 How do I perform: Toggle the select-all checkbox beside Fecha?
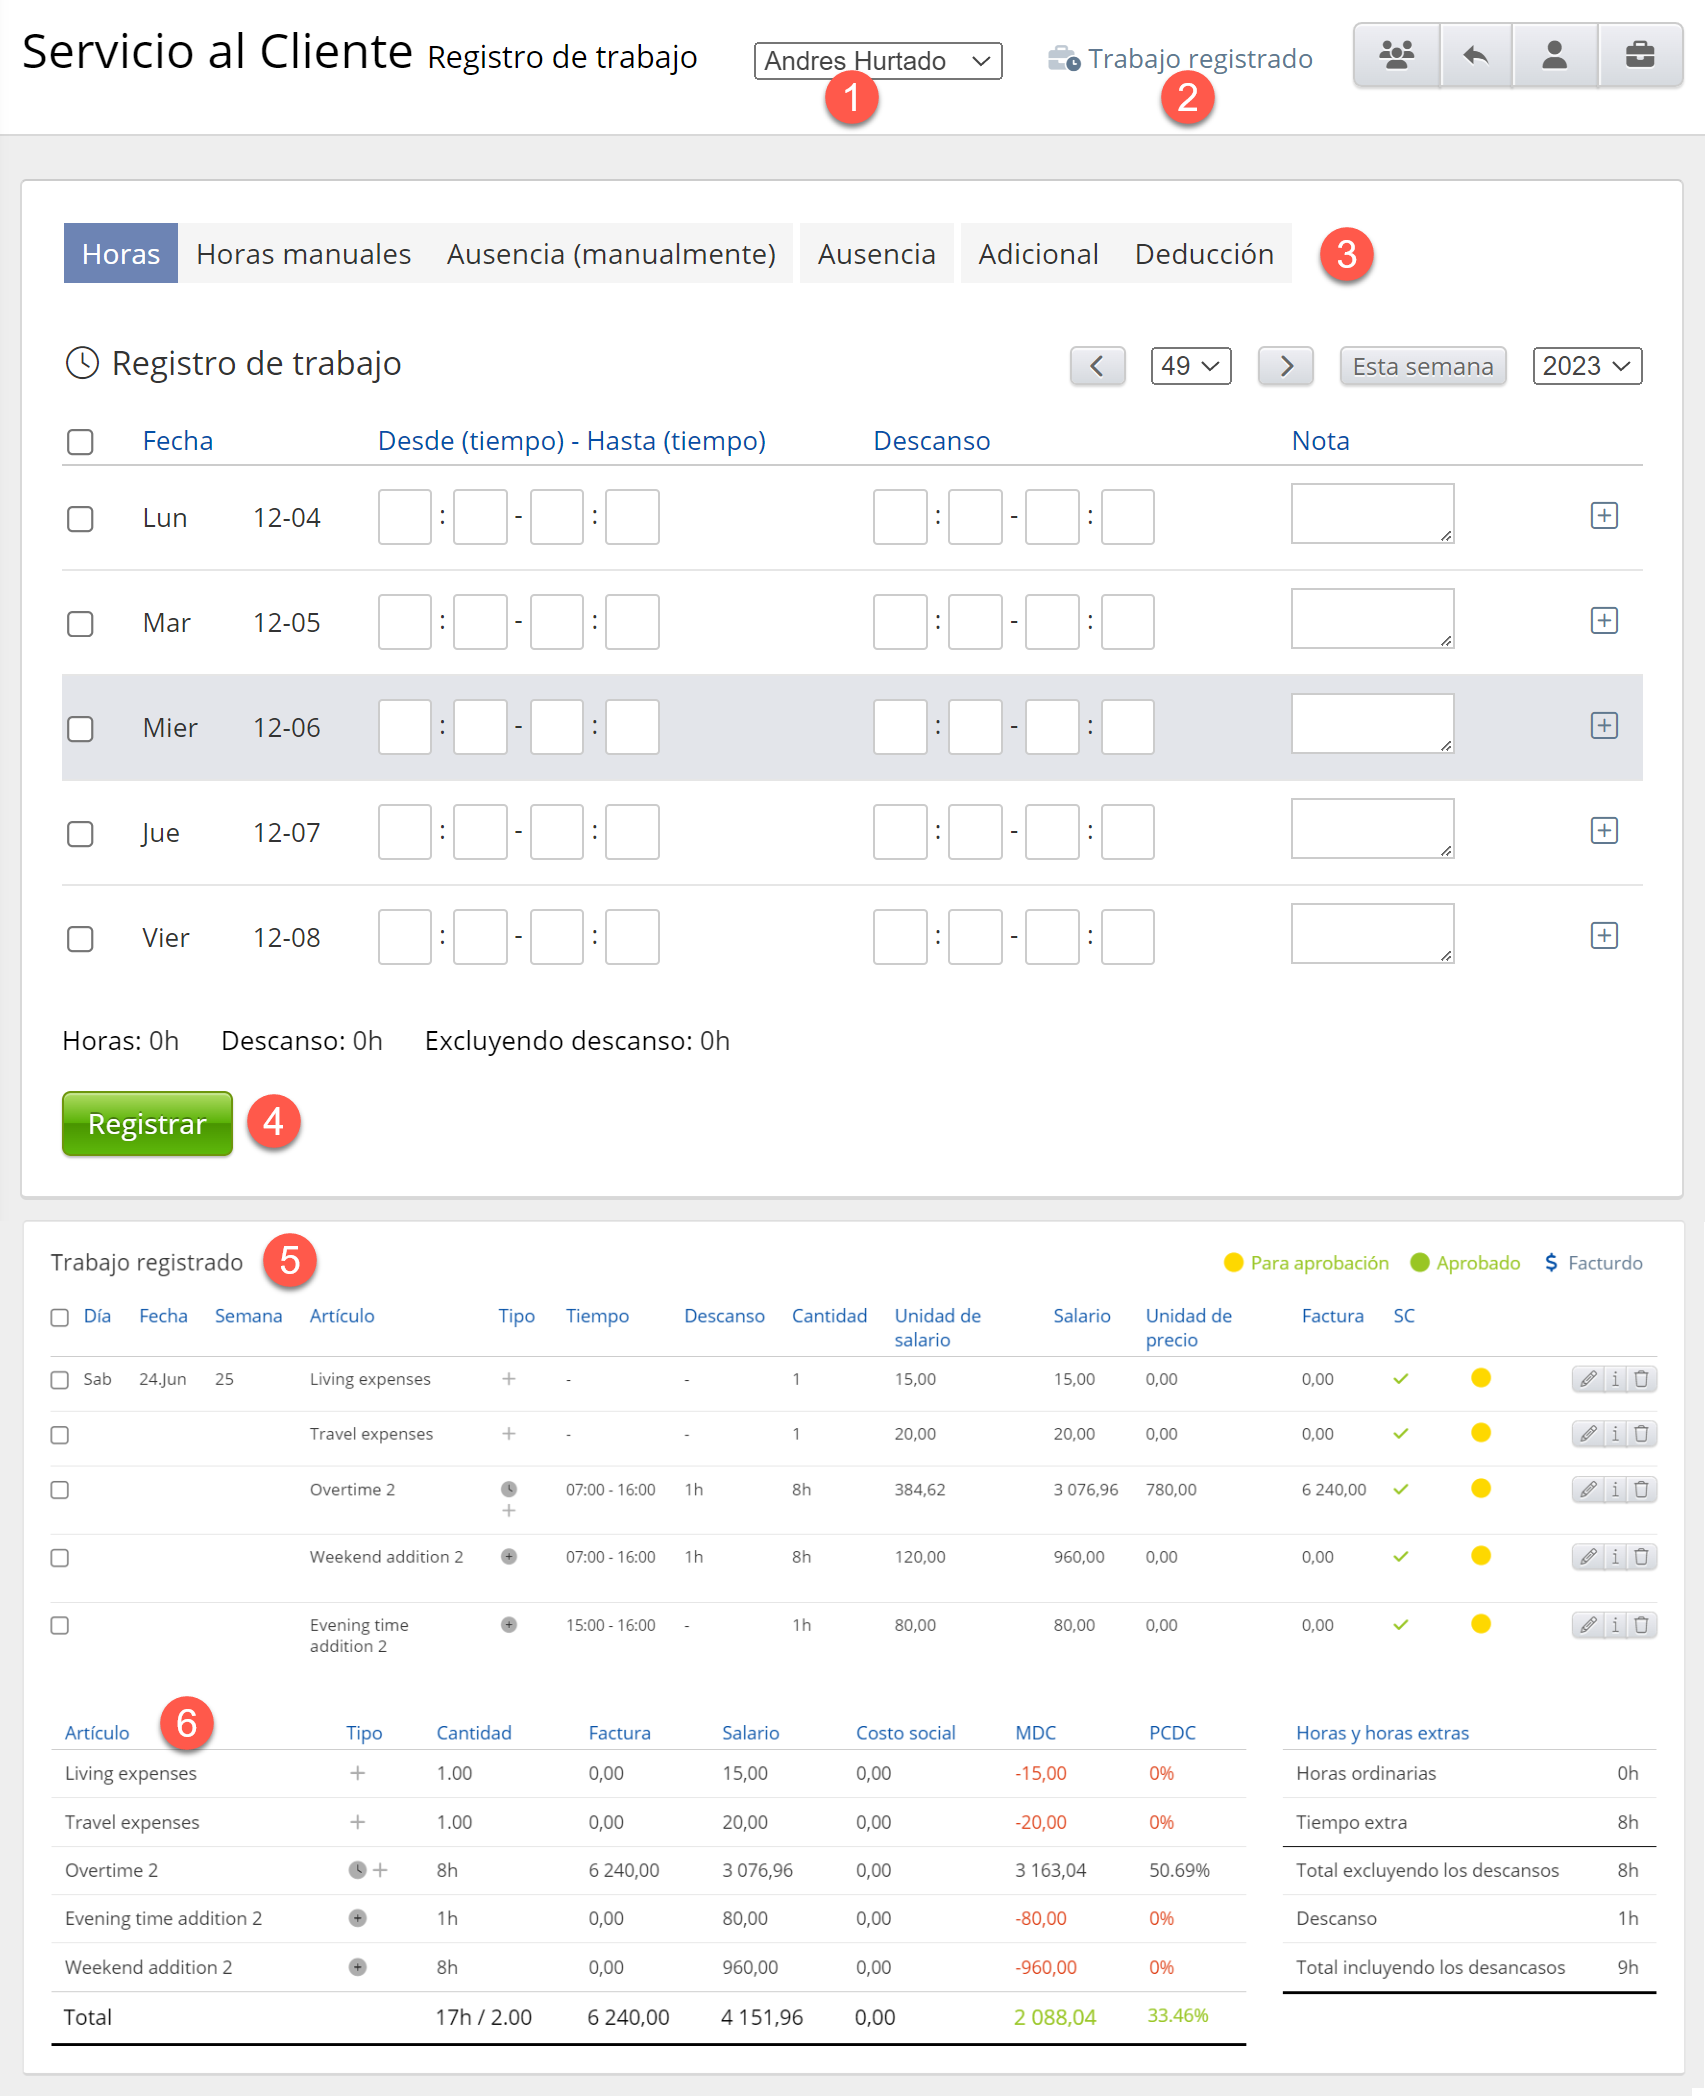click(80, 442)
